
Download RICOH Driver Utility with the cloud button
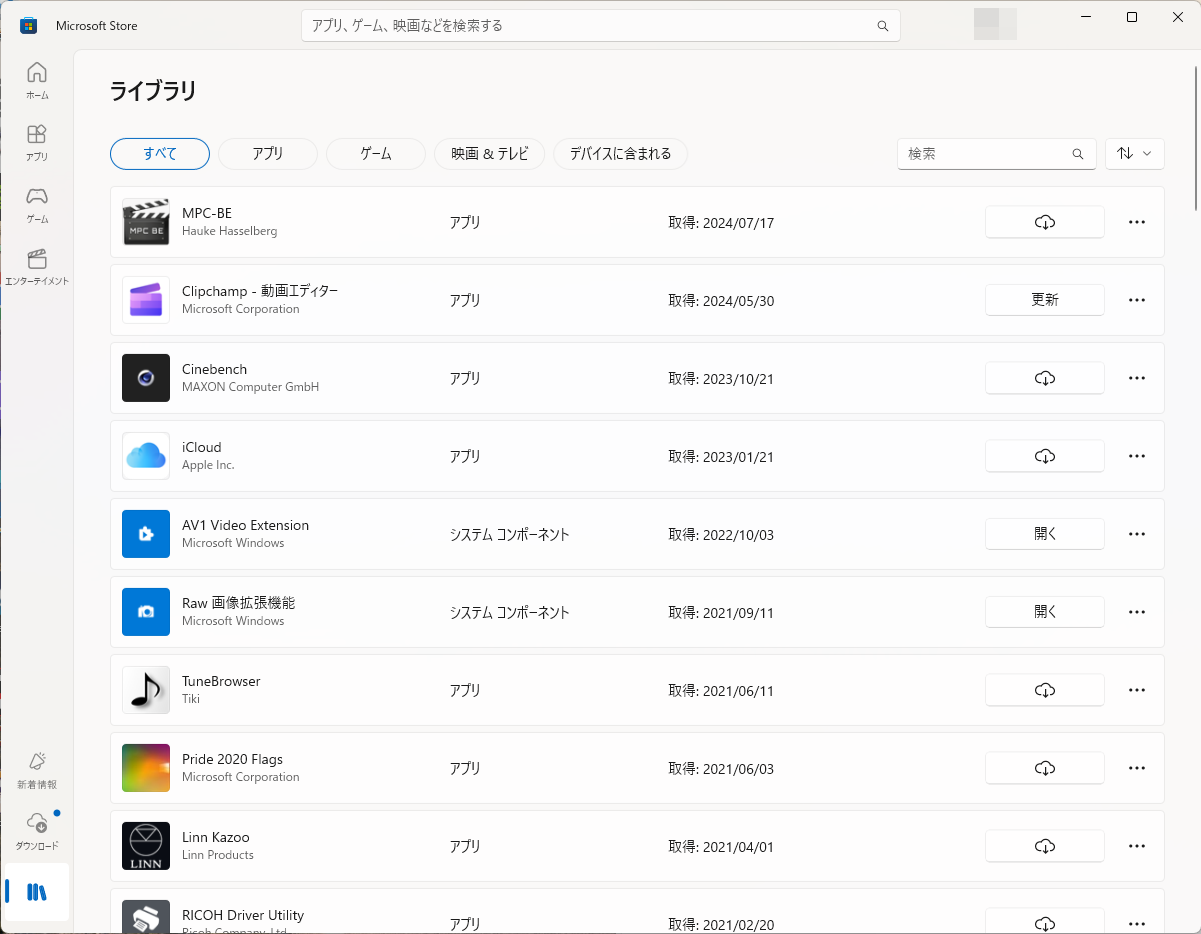pyautogui.click(x=1045, y=921)
